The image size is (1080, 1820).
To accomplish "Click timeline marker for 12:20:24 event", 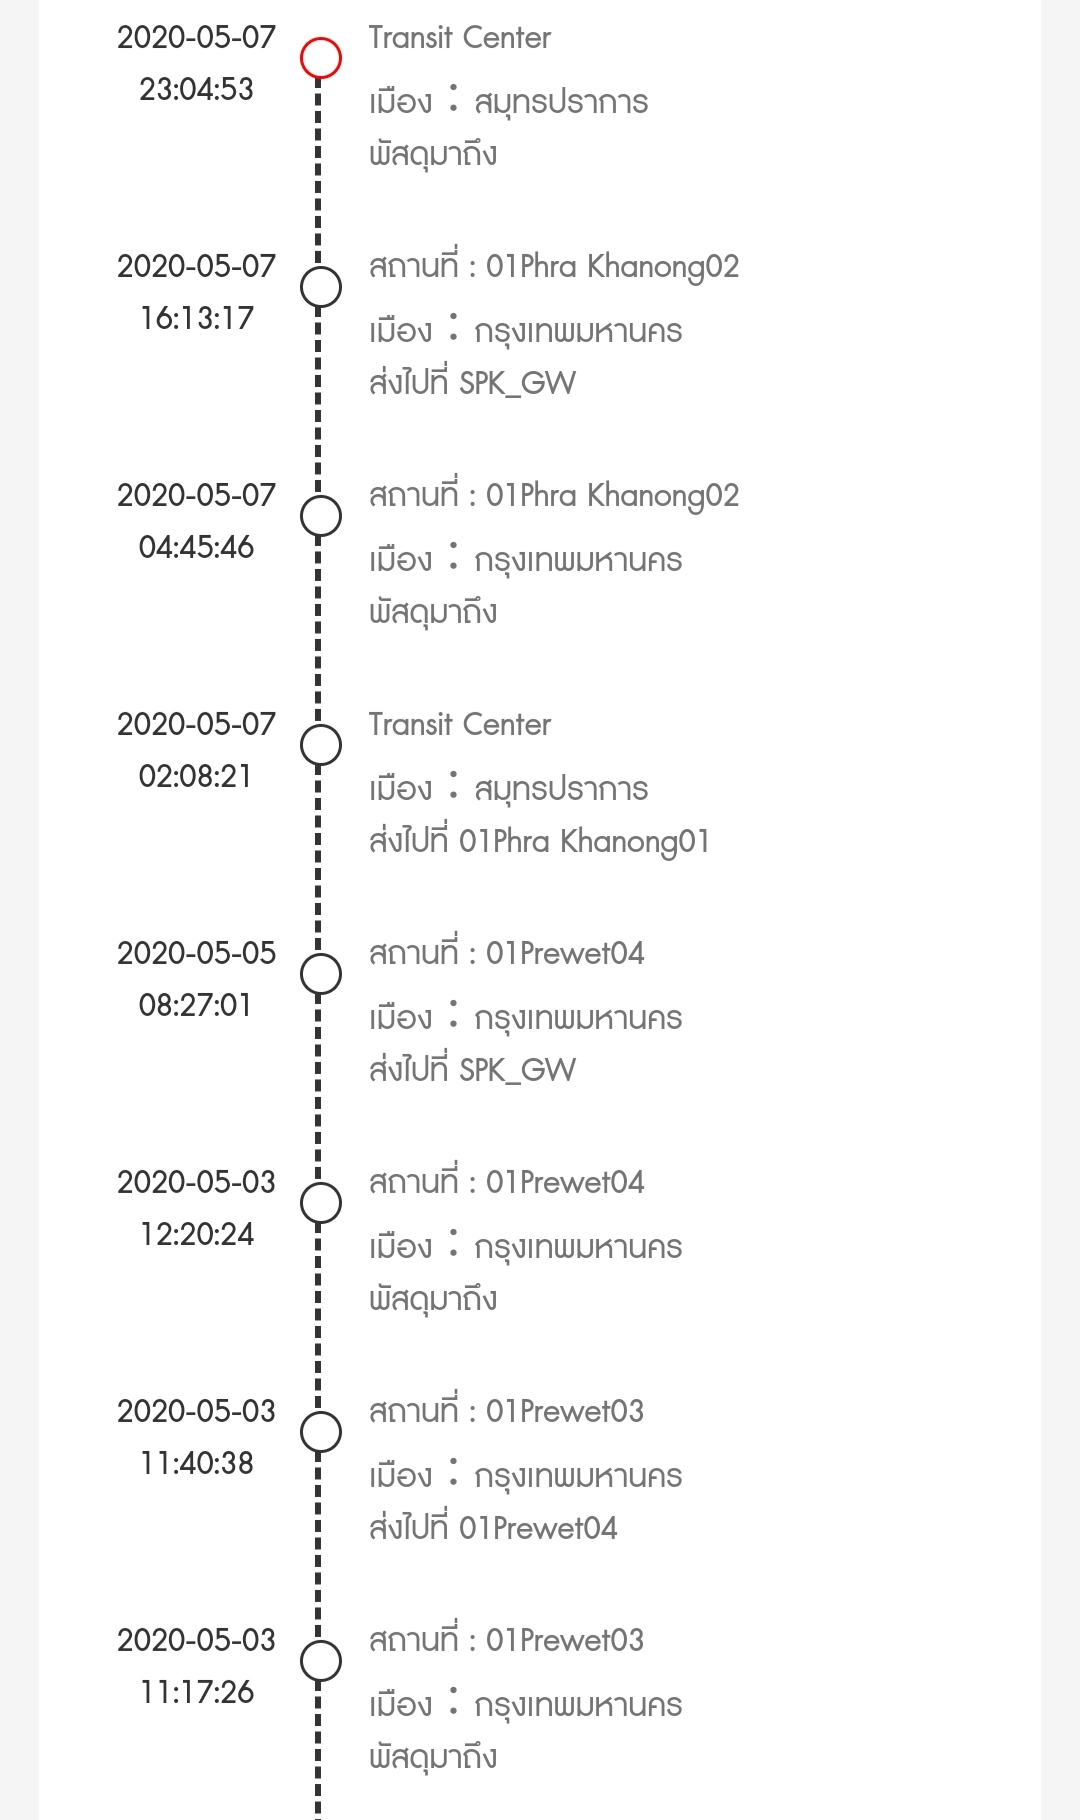I will [321, 1203].
